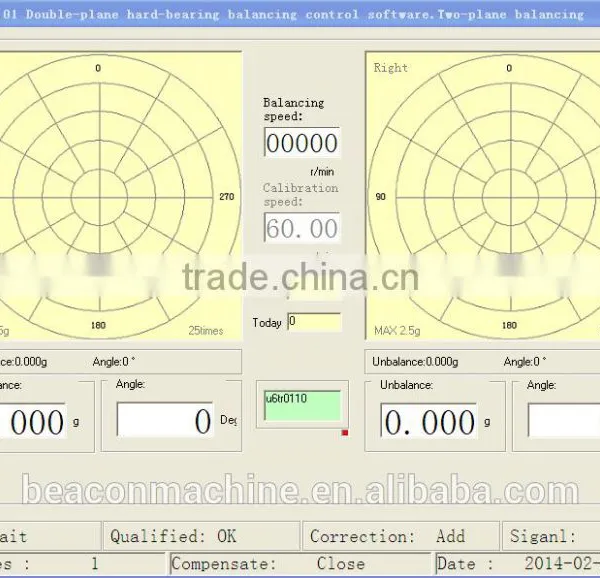The height and width of the screenshot is (578, 600).
Task: Click the left polar chart center
Action: click(99, 197)
